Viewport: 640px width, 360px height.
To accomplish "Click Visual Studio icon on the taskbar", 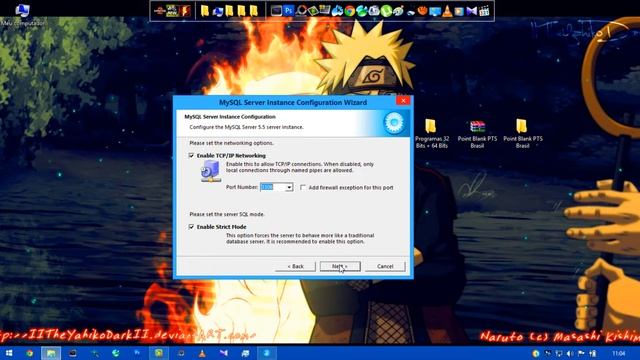I will pos(224,353).
